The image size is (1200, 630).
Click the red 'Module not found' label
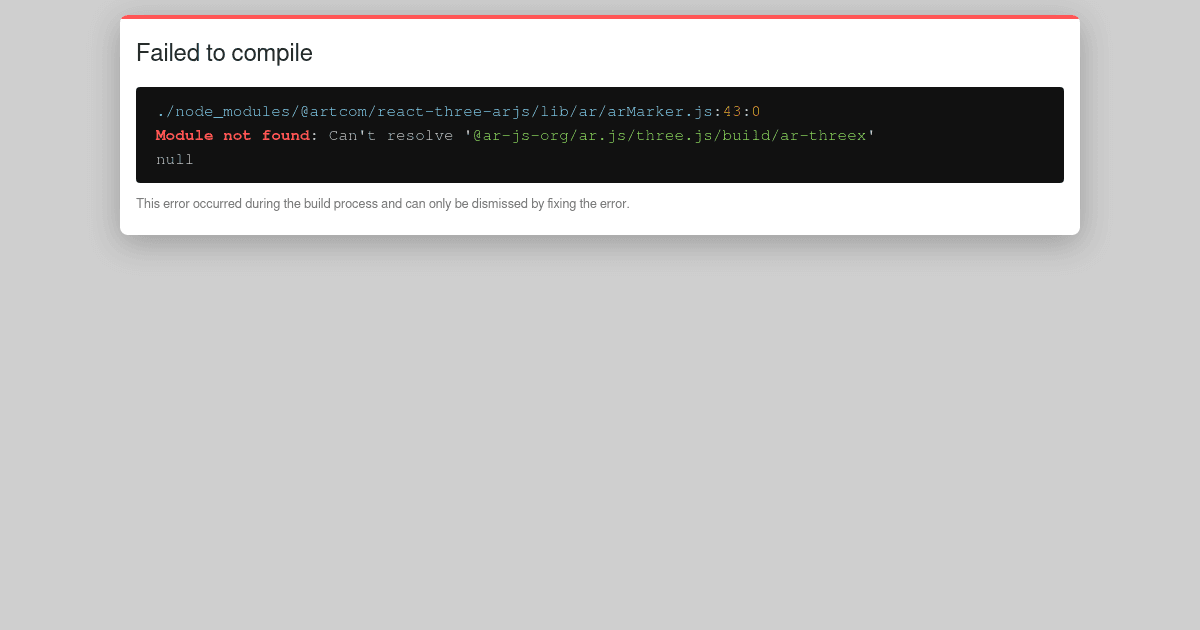tap(232, 135)
